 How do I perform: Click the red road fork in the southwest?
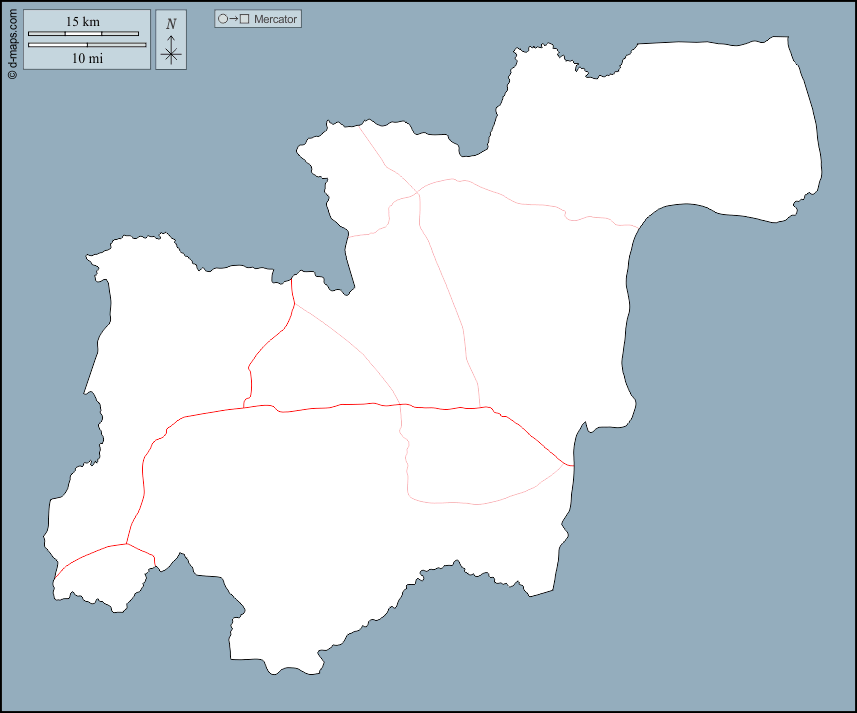126,544
